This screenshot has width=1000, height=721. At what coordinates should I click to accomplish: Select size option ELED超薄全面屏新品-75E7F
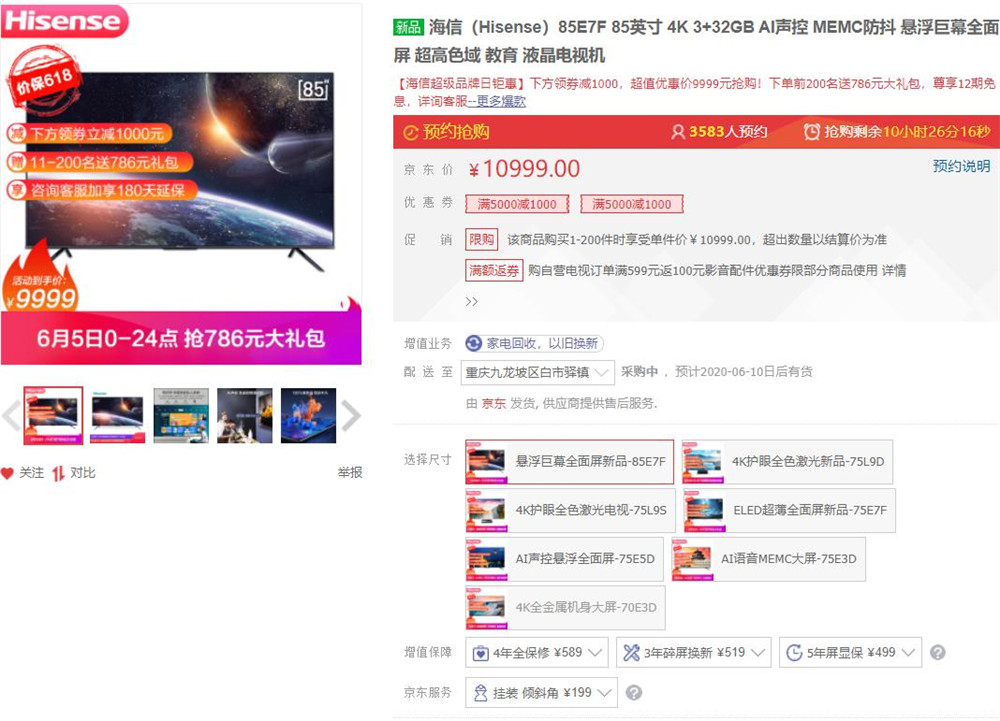tap(789, 511)
